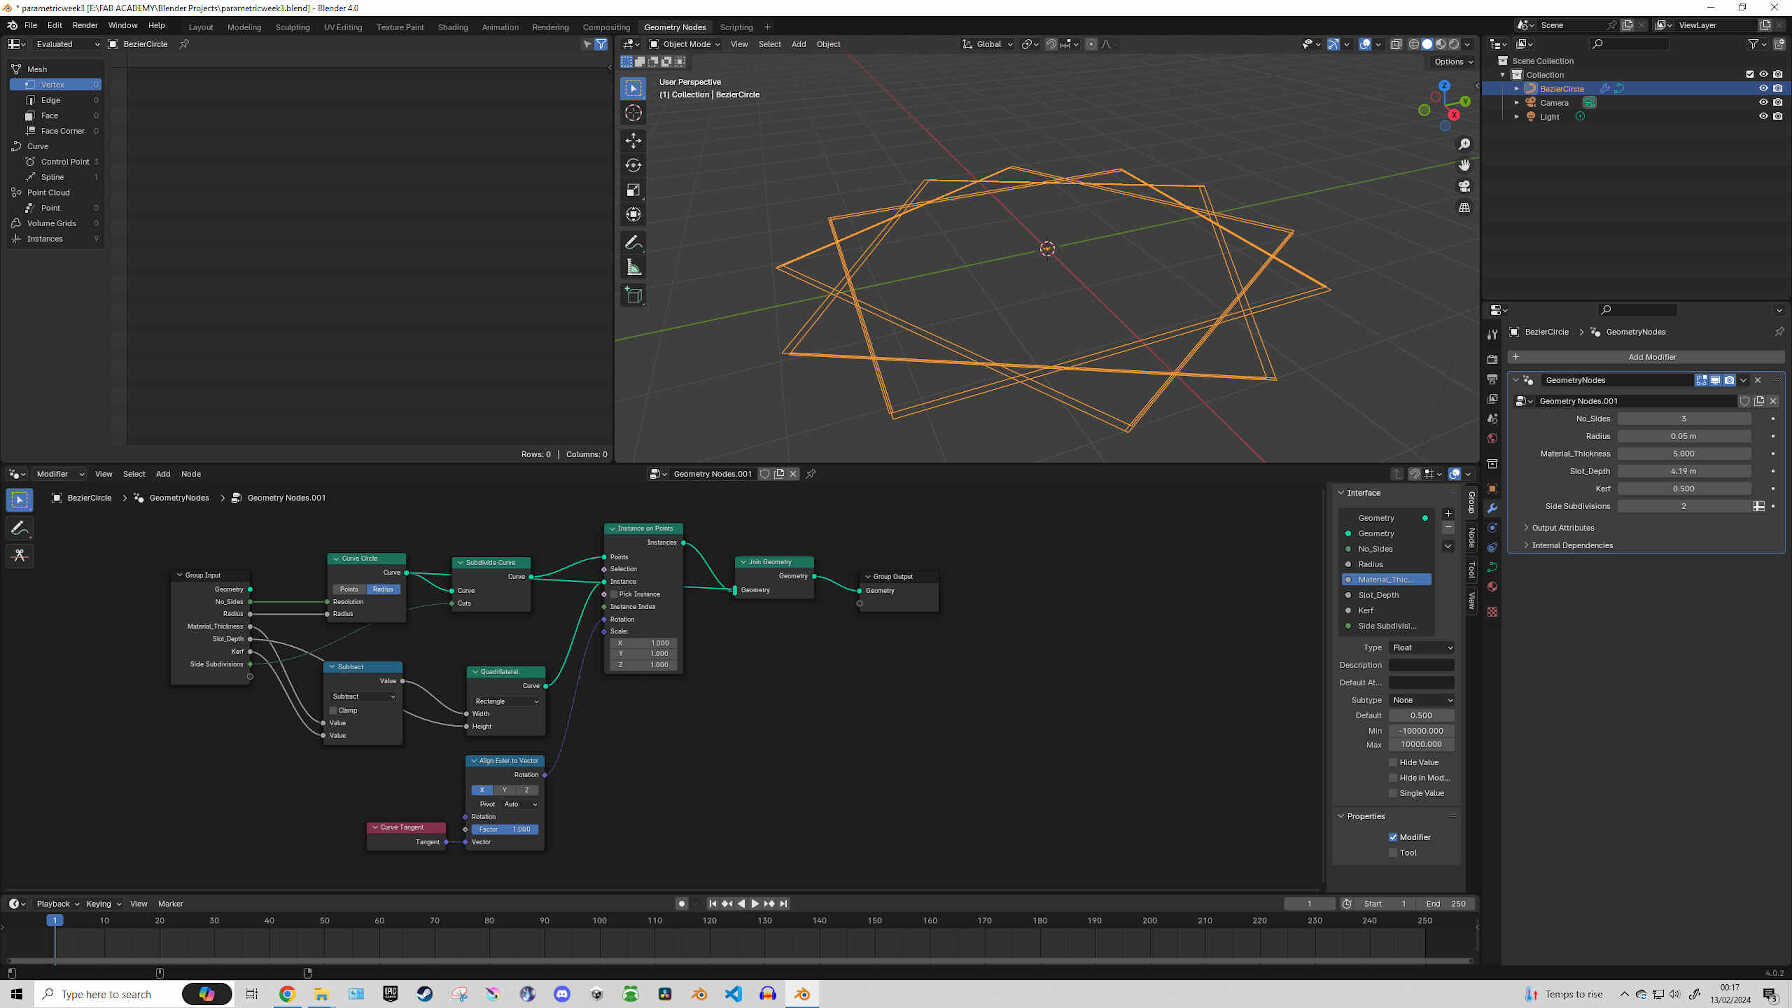The height and width of the screenshot is (1008, 1792).
Task: Select the Rotate tool in viewport toolbar
Action: [x=633, y=165]
